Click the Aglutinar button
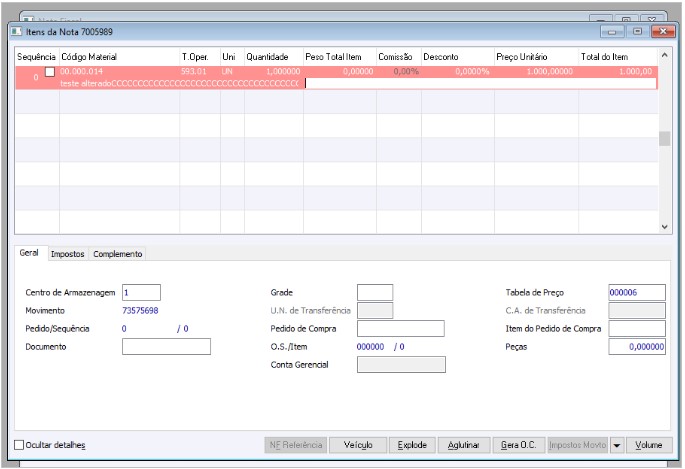685x469 pixels. click(464, 445)
